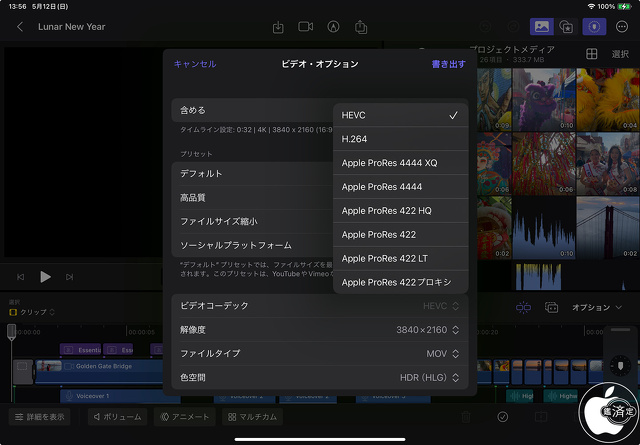Go back from Lunar New Year project
Screen dimensions: 640x445
20,27
